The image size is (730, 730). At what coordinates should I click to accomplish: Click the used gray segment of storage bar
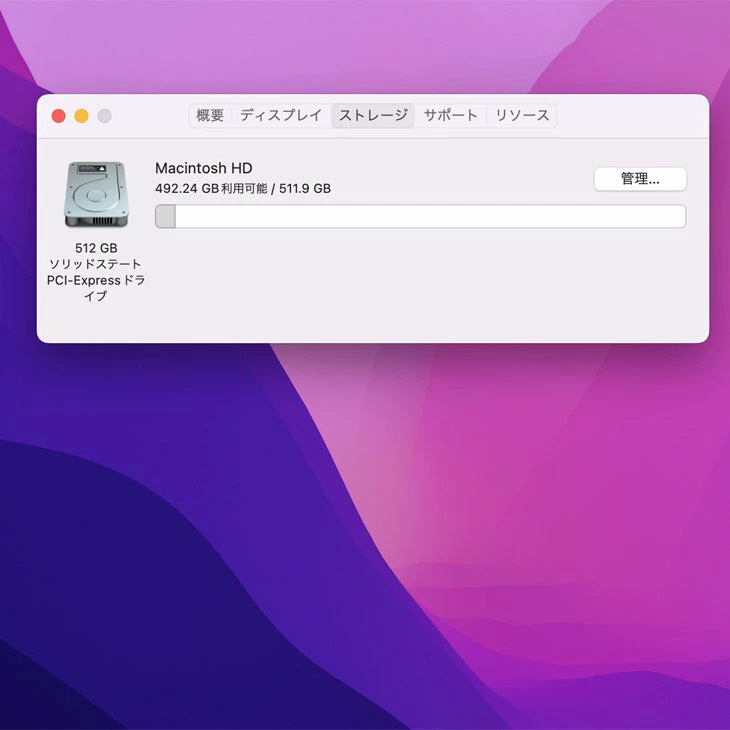(x=165, y=216)
